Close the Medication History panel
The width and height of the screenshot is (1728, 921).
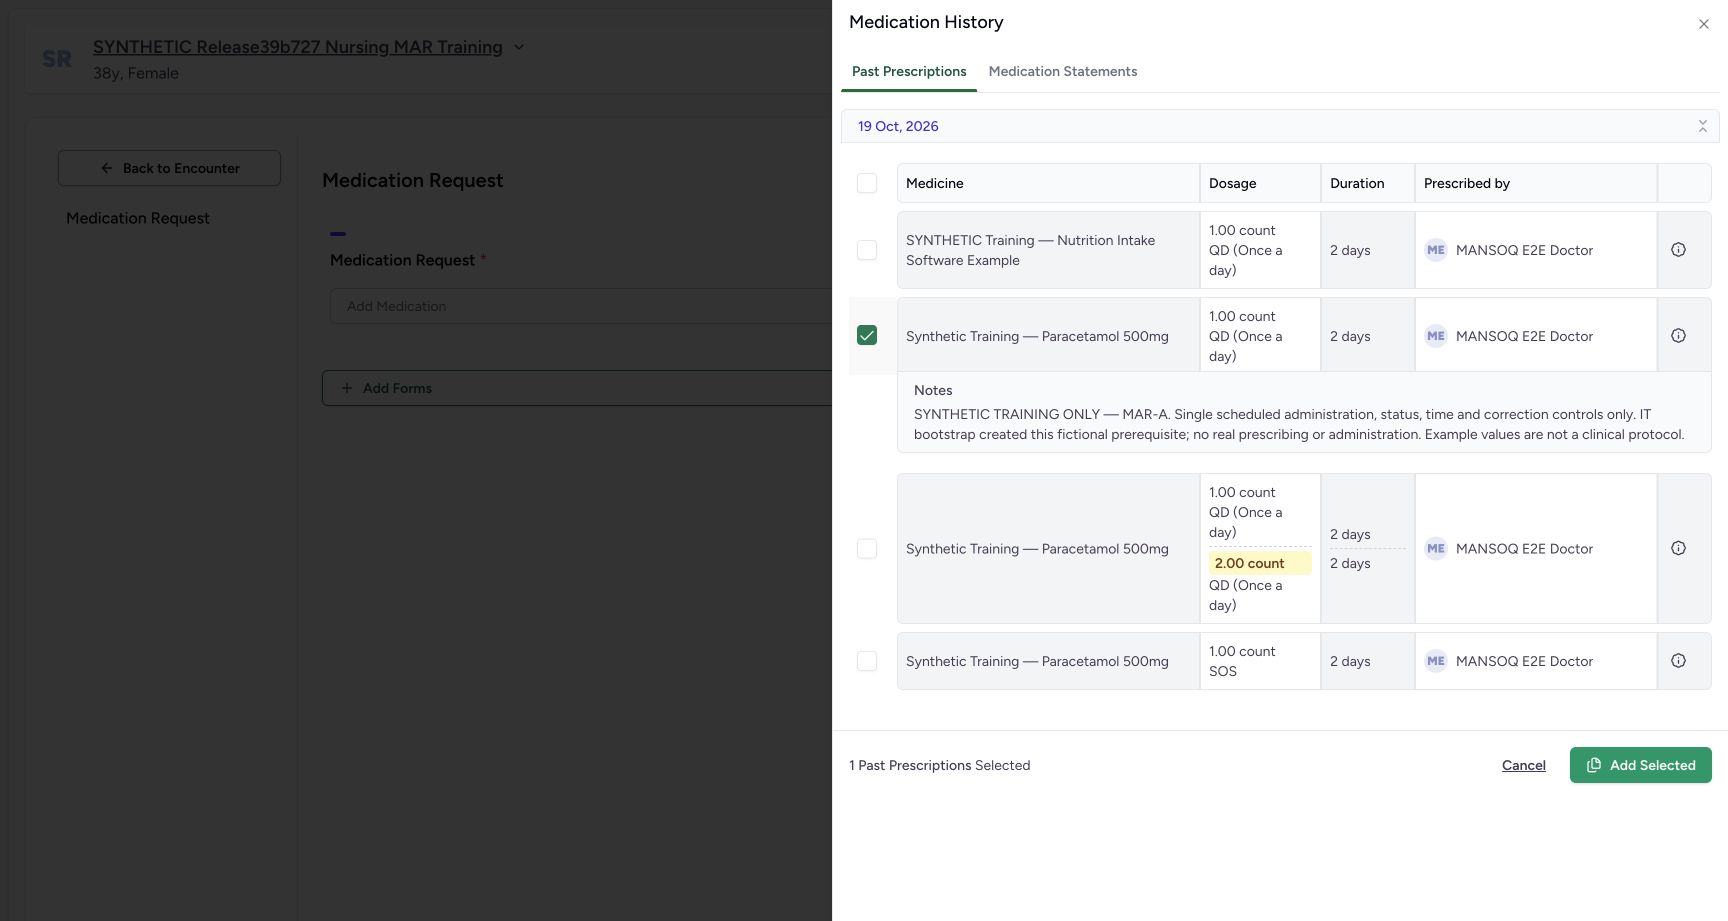pyautogui.click(x=1704, y=24)
